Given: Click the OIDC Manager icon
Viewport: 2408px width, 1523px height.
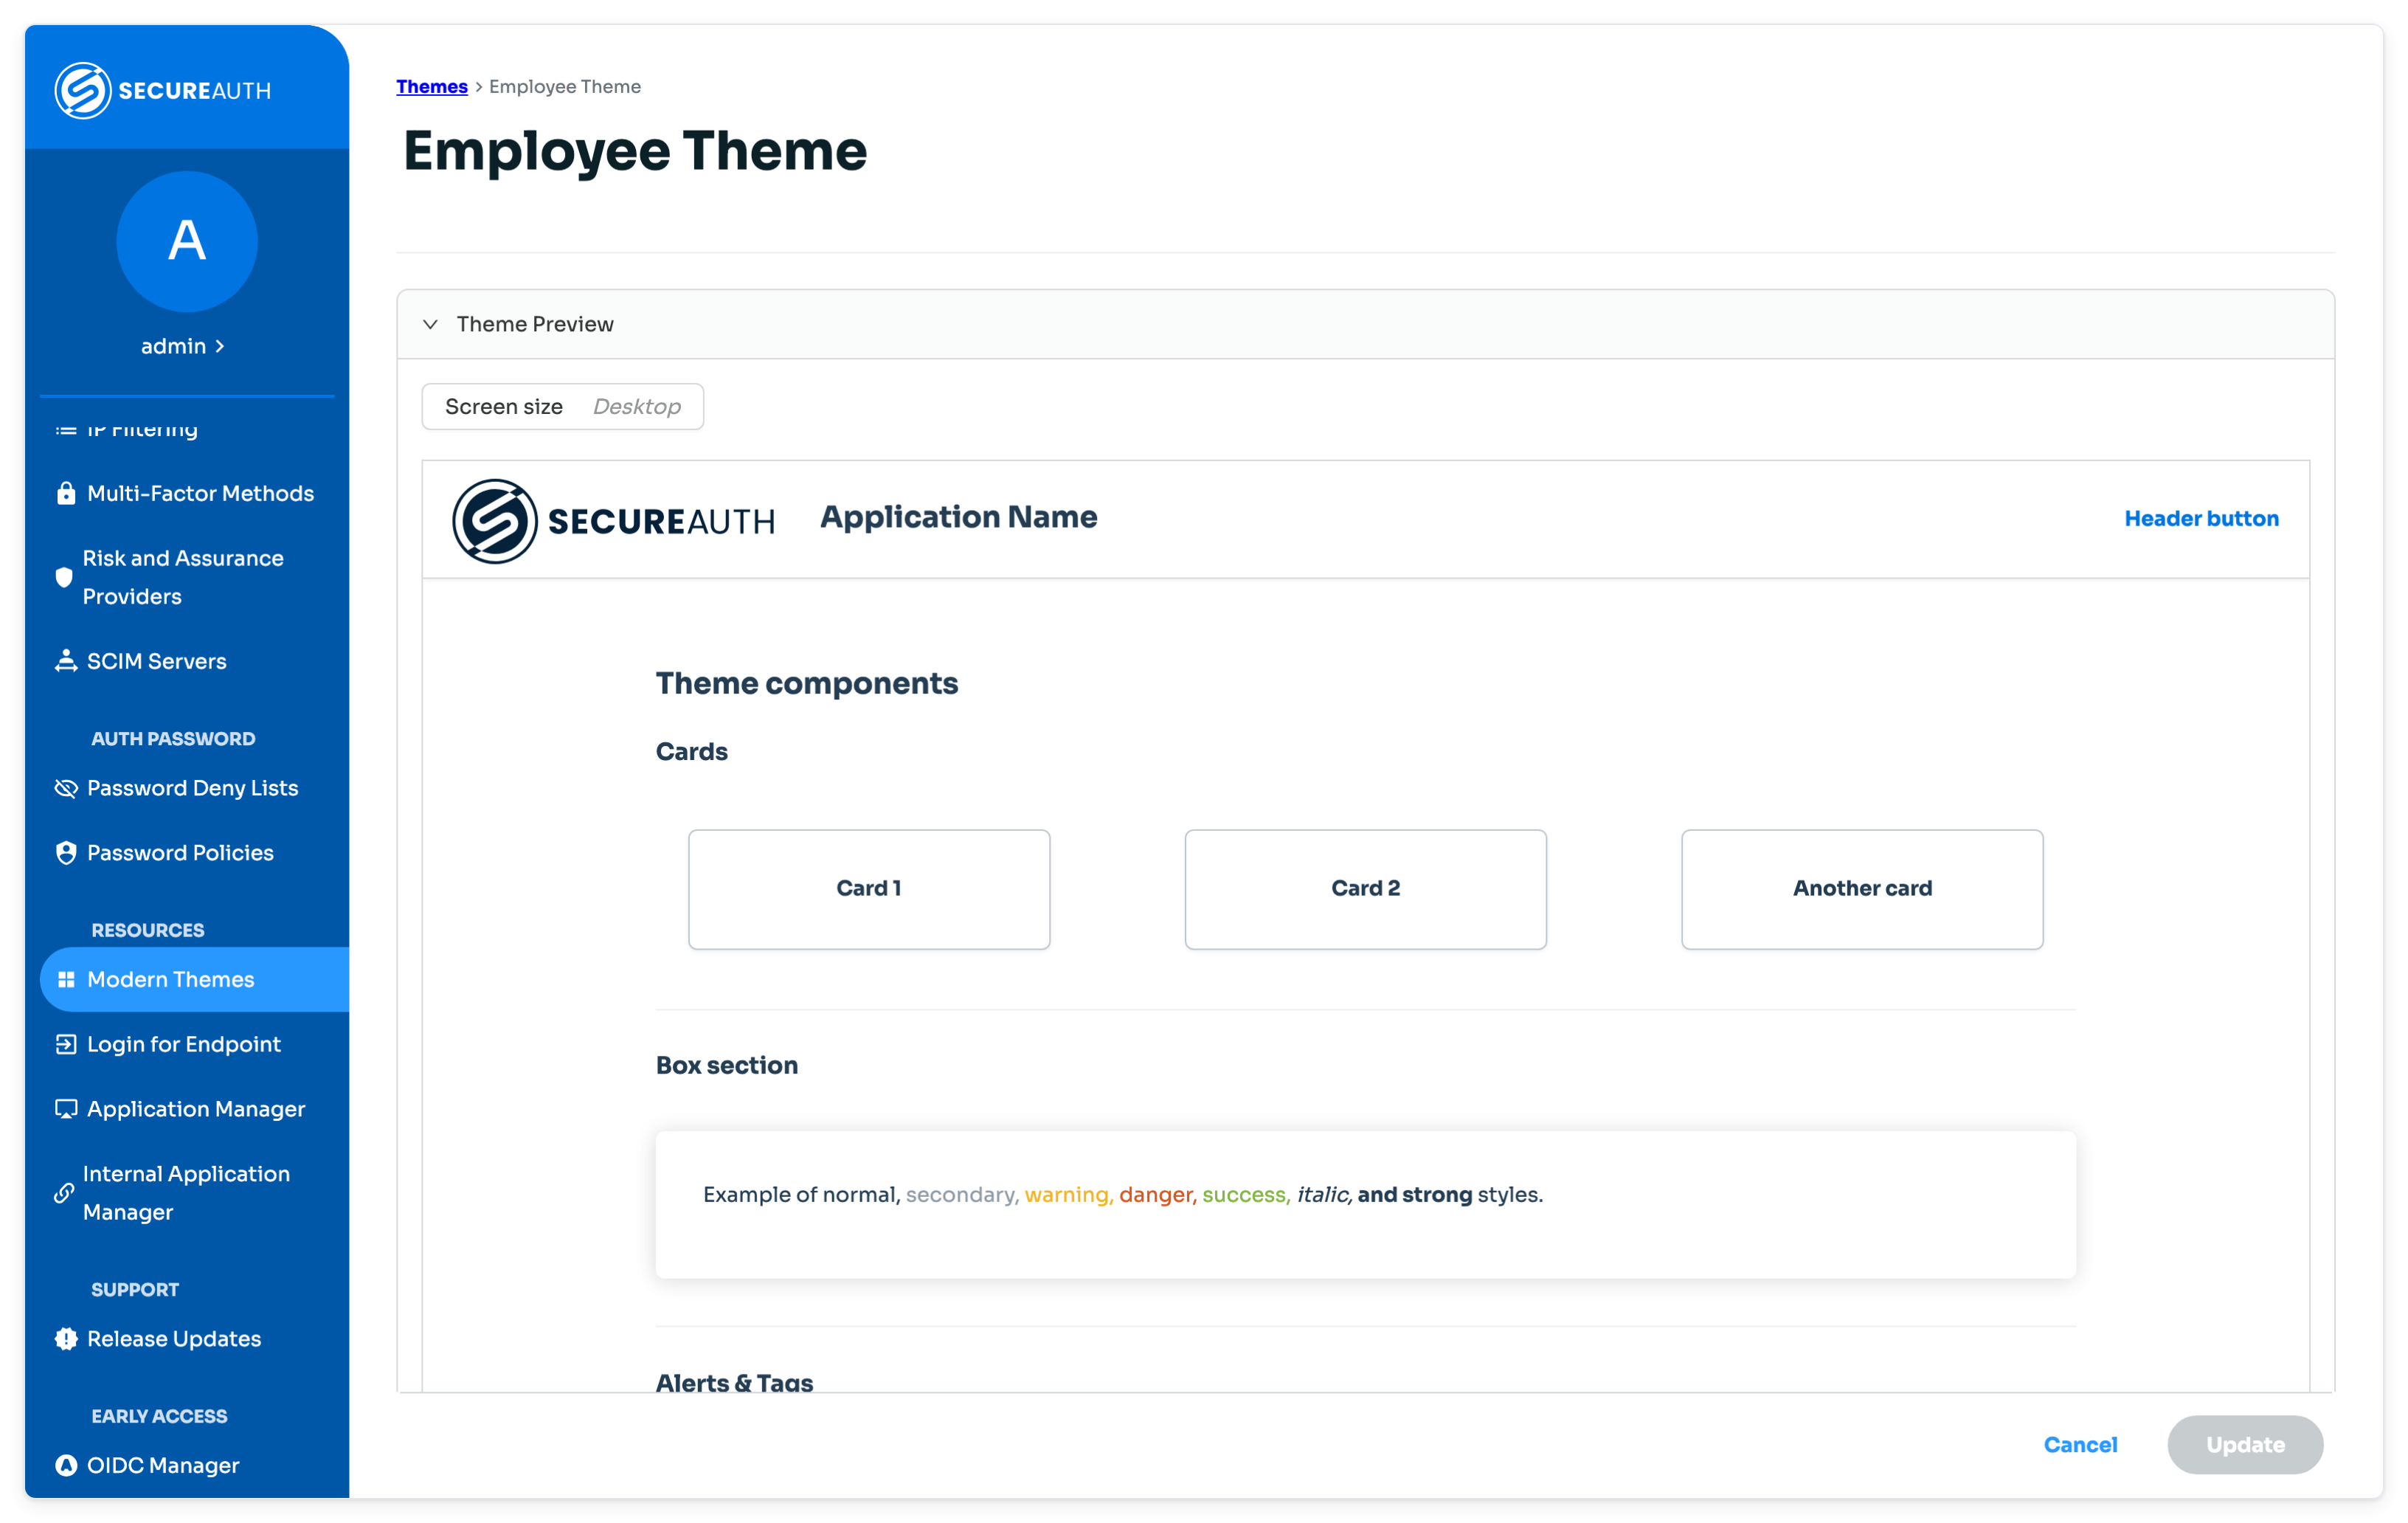Looking at the screenshot, I should (x=66, y=1465).
